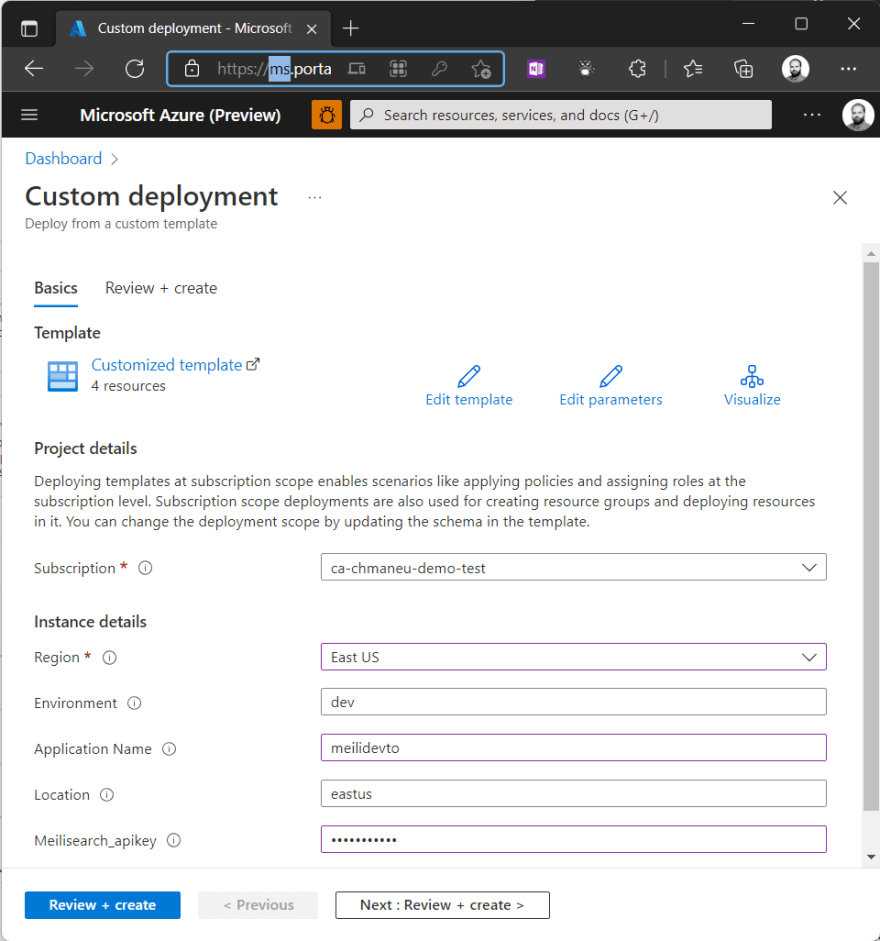The height and width of the screenshot is (941, 880).
Task: Open Azure account avatar in top-right header
Action: point(858,114)
